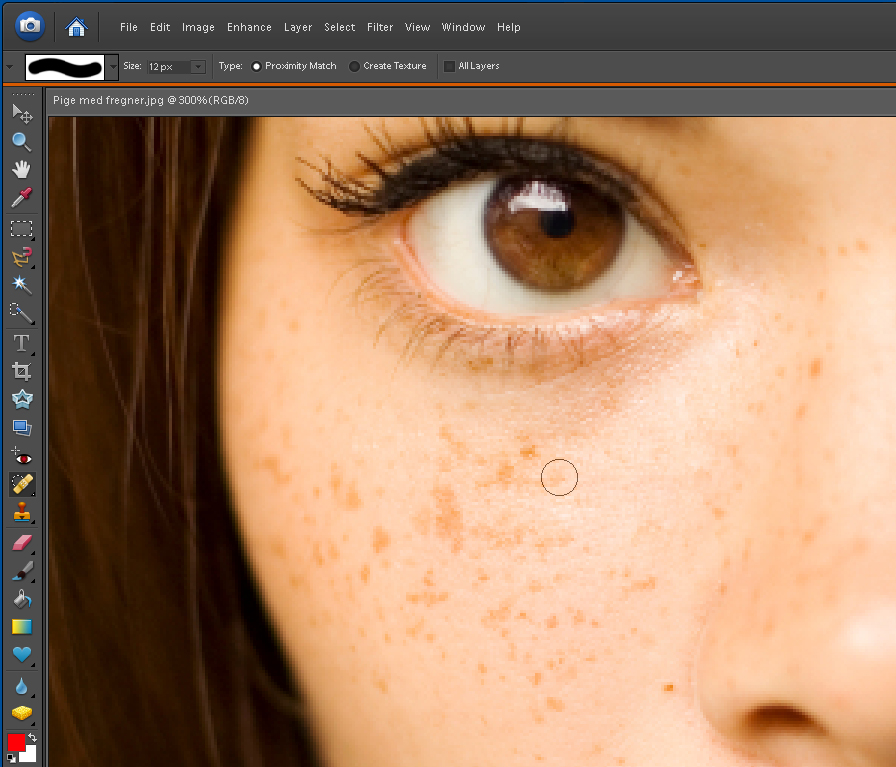Enable the All Layers checkbox
896x767 pixels.
coord(449,66)
